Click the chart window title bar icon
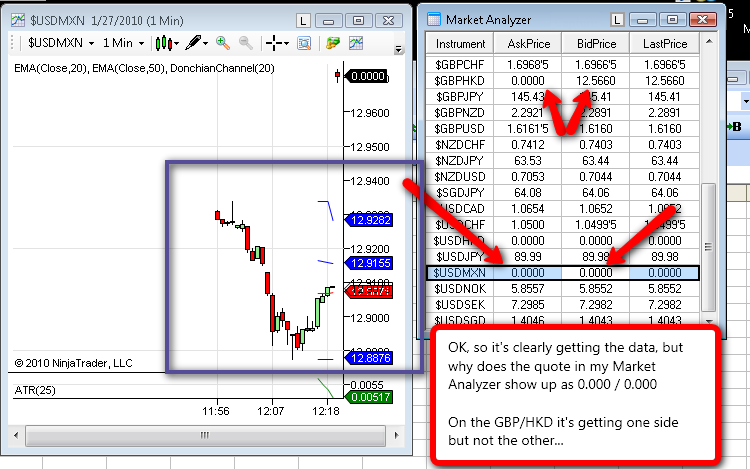750x469 pixels. click(x=18, y=20)
